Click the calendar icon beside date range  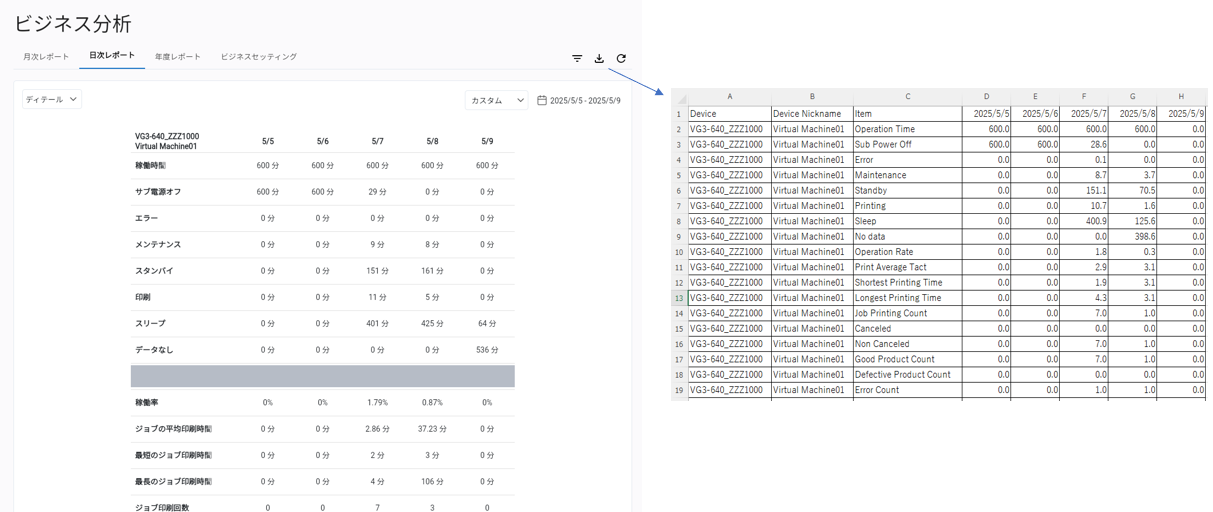point(542,100)
